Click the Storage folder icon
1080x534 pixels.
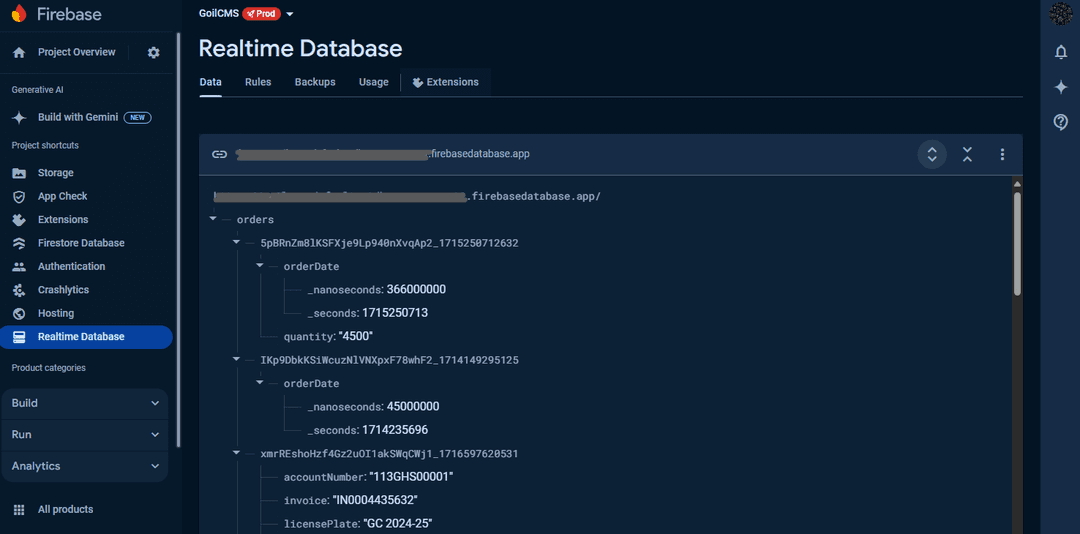pos(19,173)
